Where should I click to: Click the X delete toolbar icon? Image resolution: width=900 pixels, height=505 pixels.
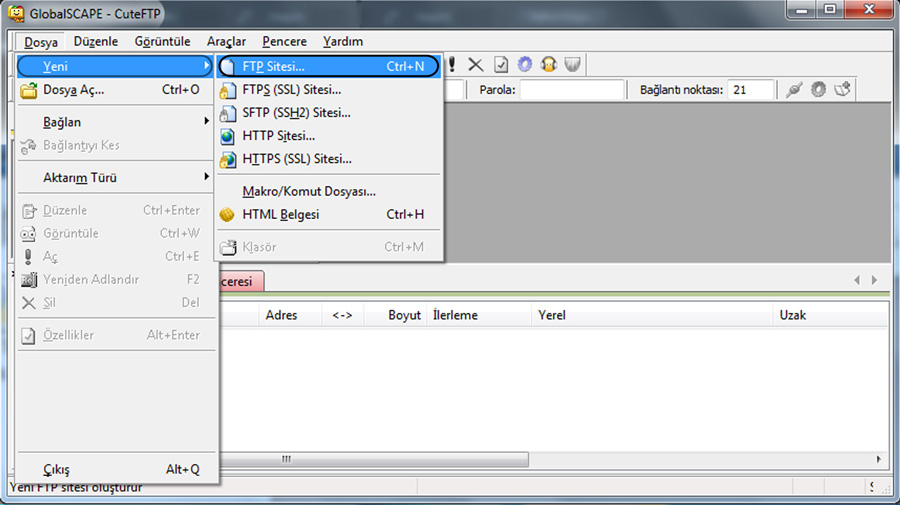coord(475,64)
